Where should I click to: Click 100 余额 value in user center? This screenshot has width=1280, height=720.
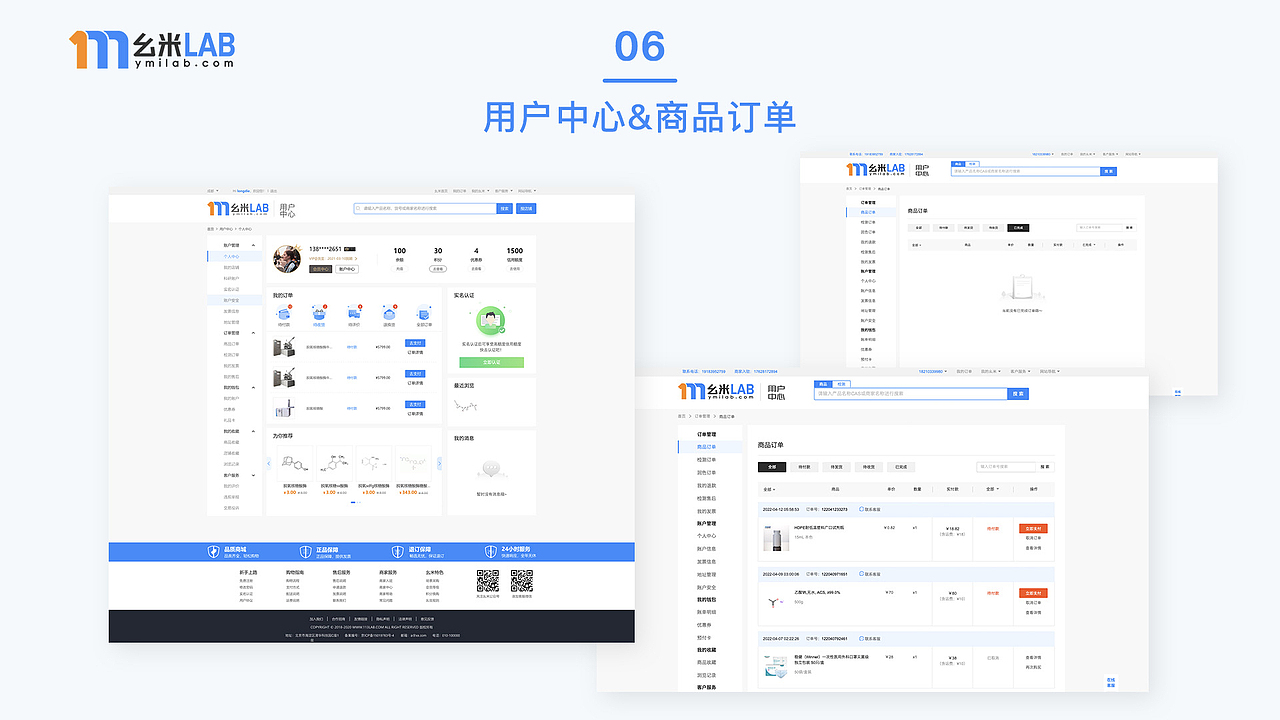pos(399,251)
